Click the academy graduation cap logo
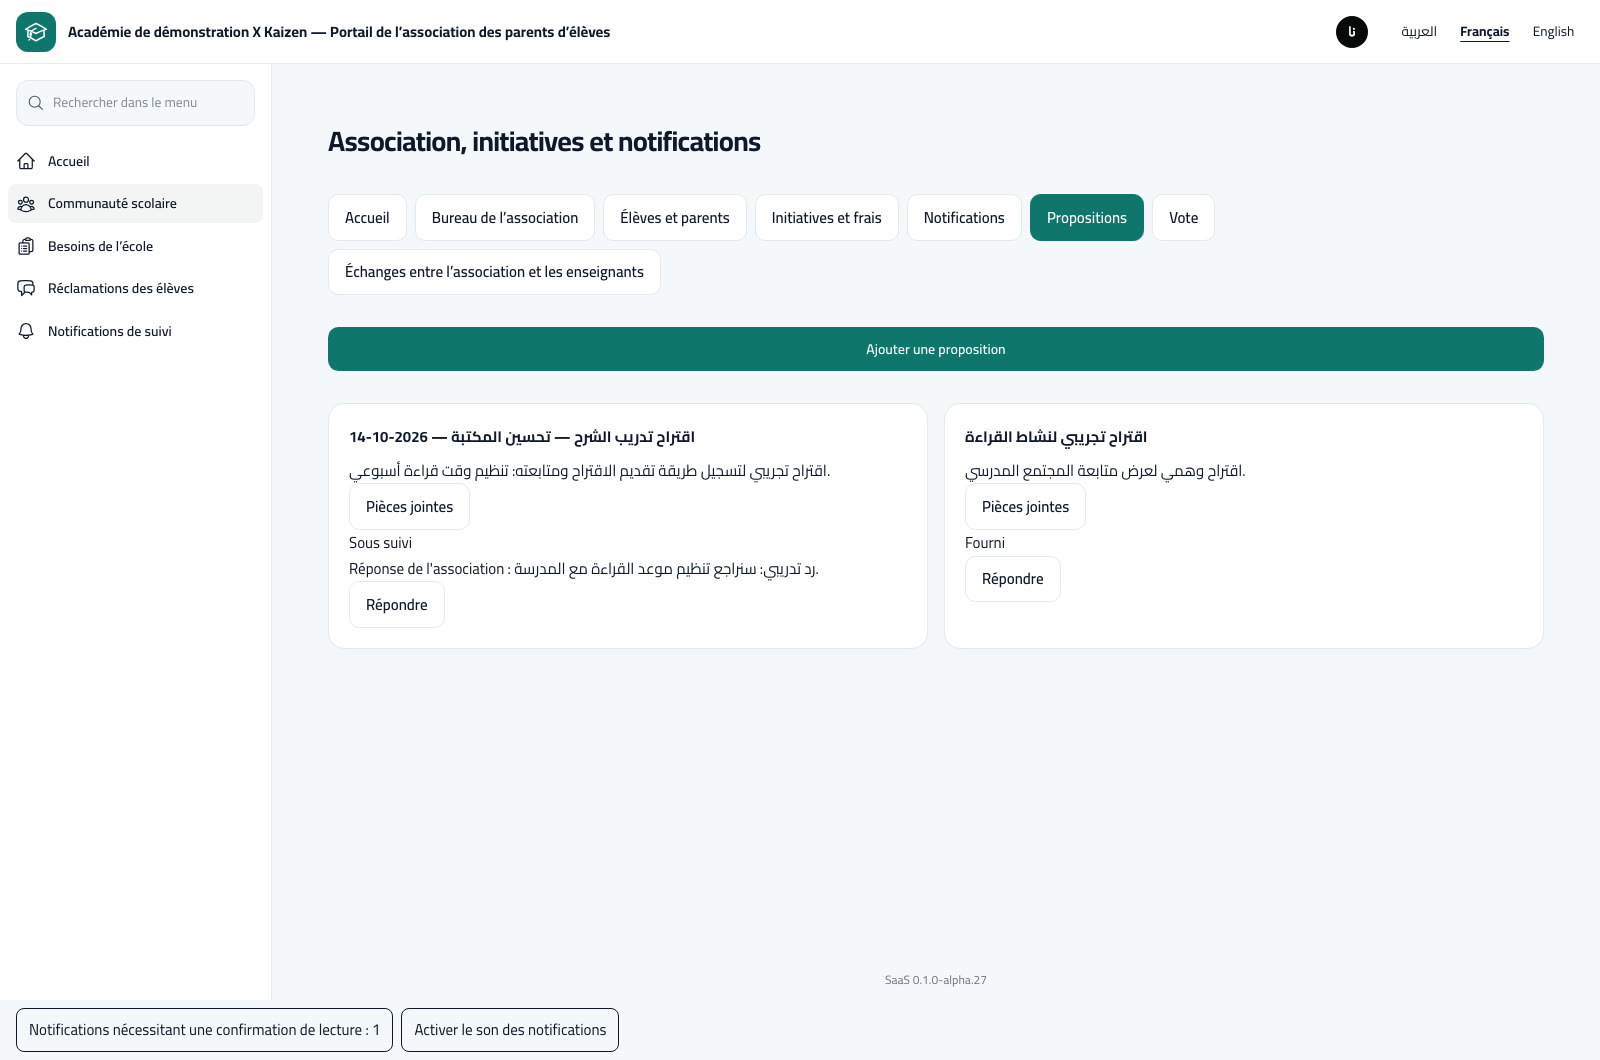The height and width of the screenshot is (1060, 1600). 36,32
